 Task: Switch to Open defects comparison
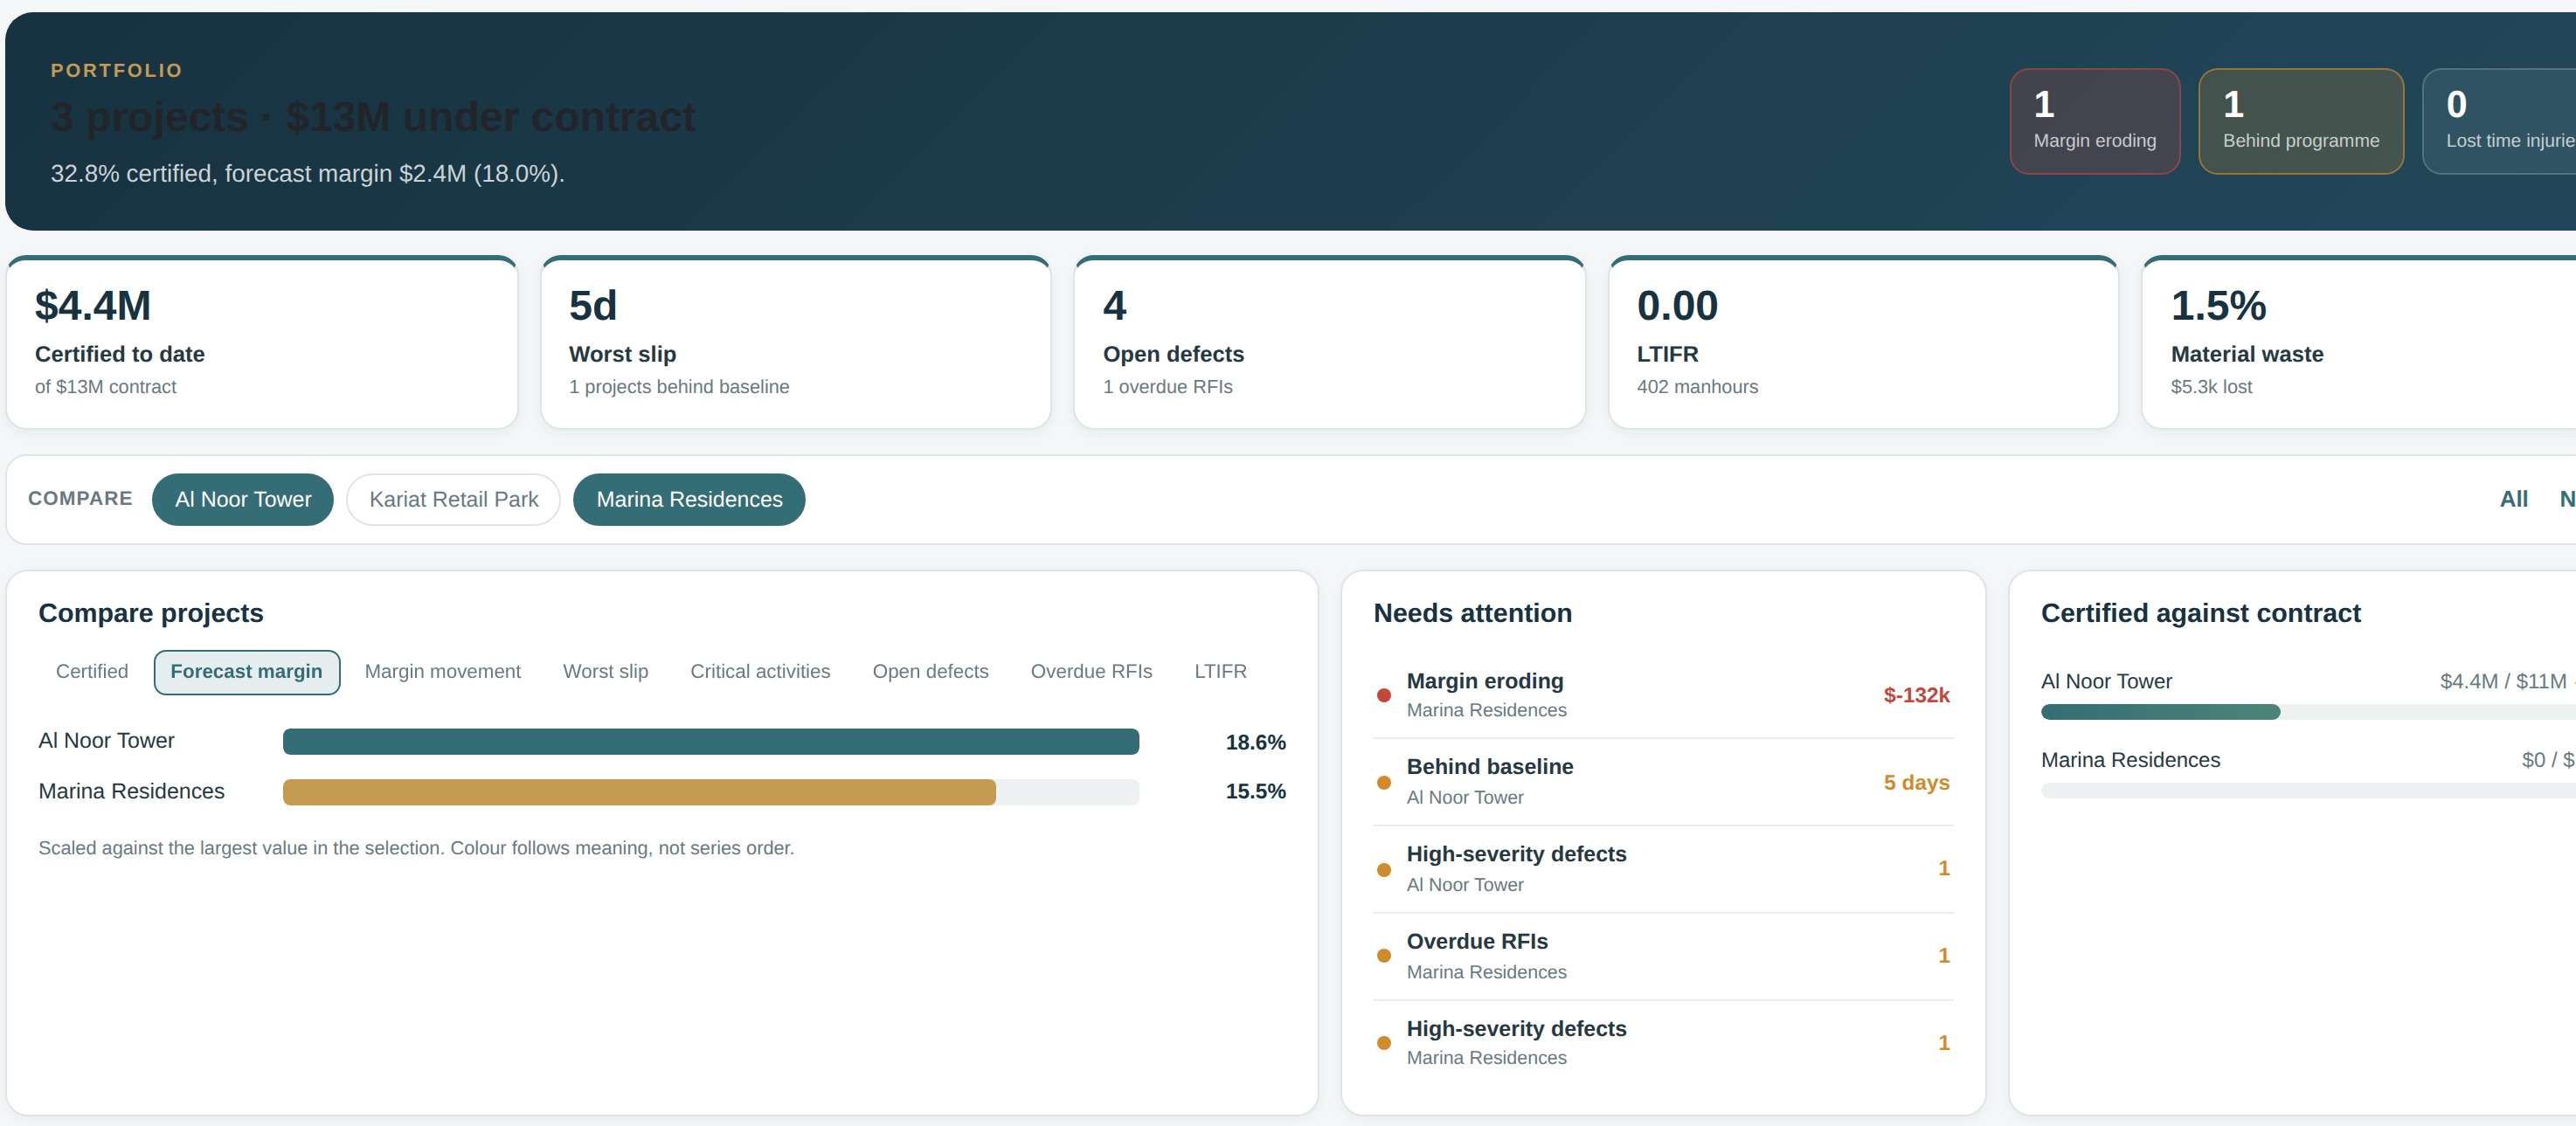pos(930,671)
